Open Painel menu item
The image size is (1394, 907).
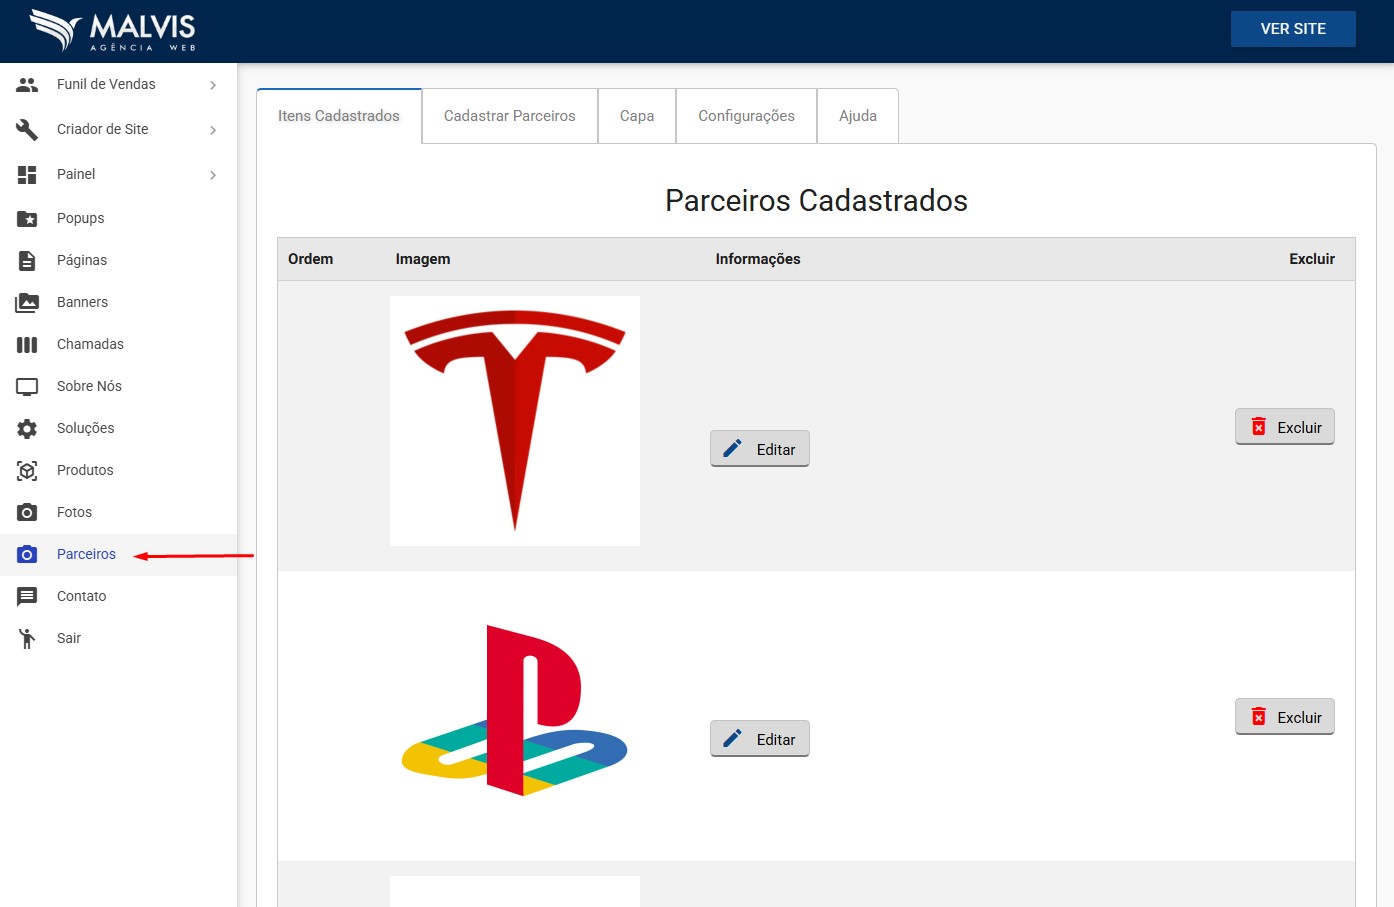tap(118, 175)
